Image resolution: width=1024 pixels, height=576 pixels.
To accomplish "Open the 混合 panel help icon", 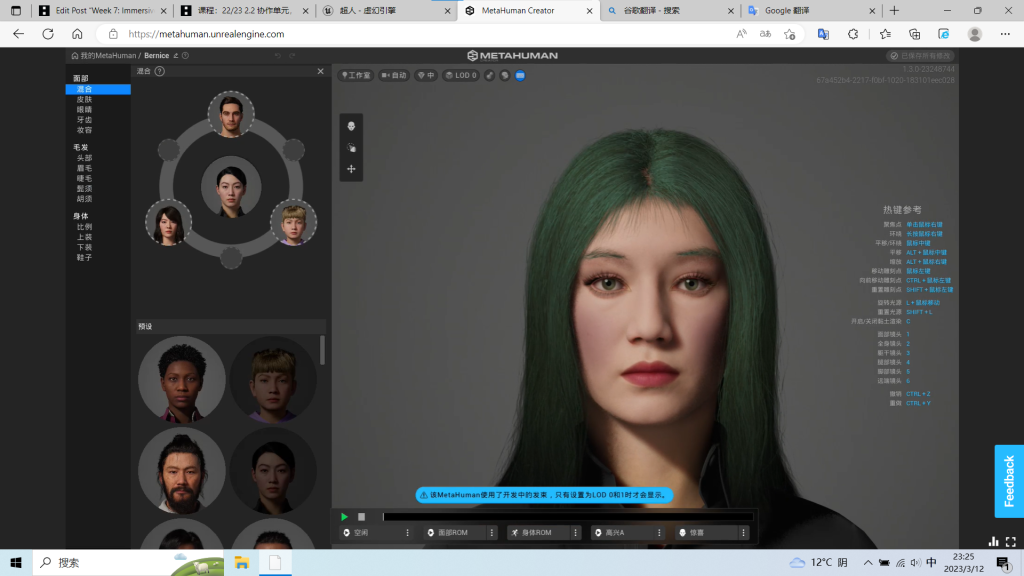I will [160, 71].
